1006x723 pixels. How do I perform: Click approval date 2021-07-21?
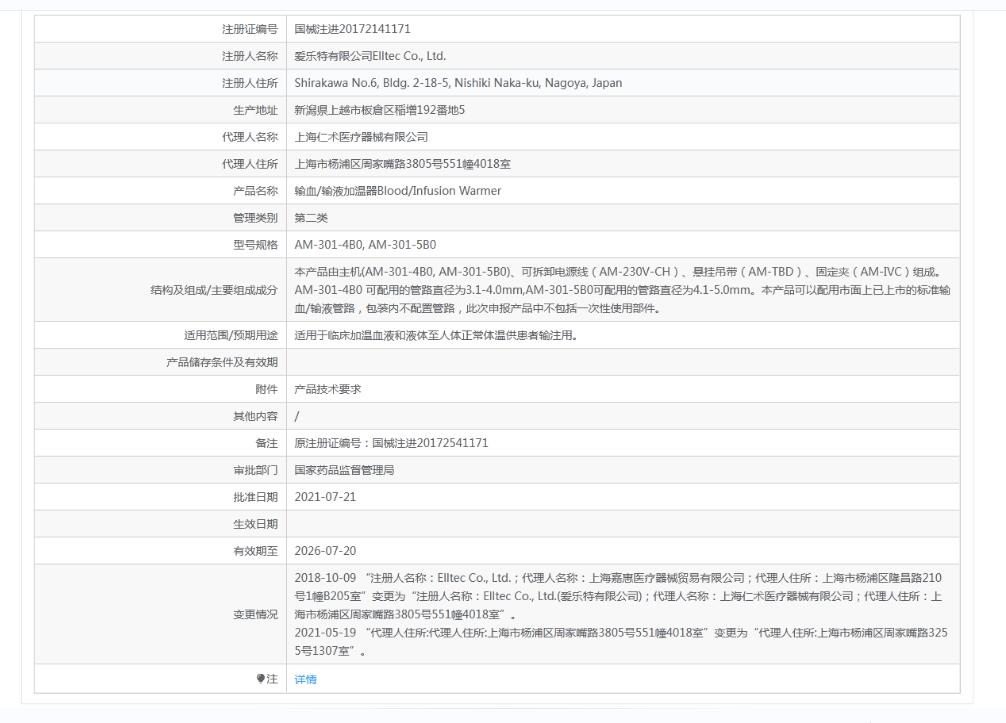[325, 497]
